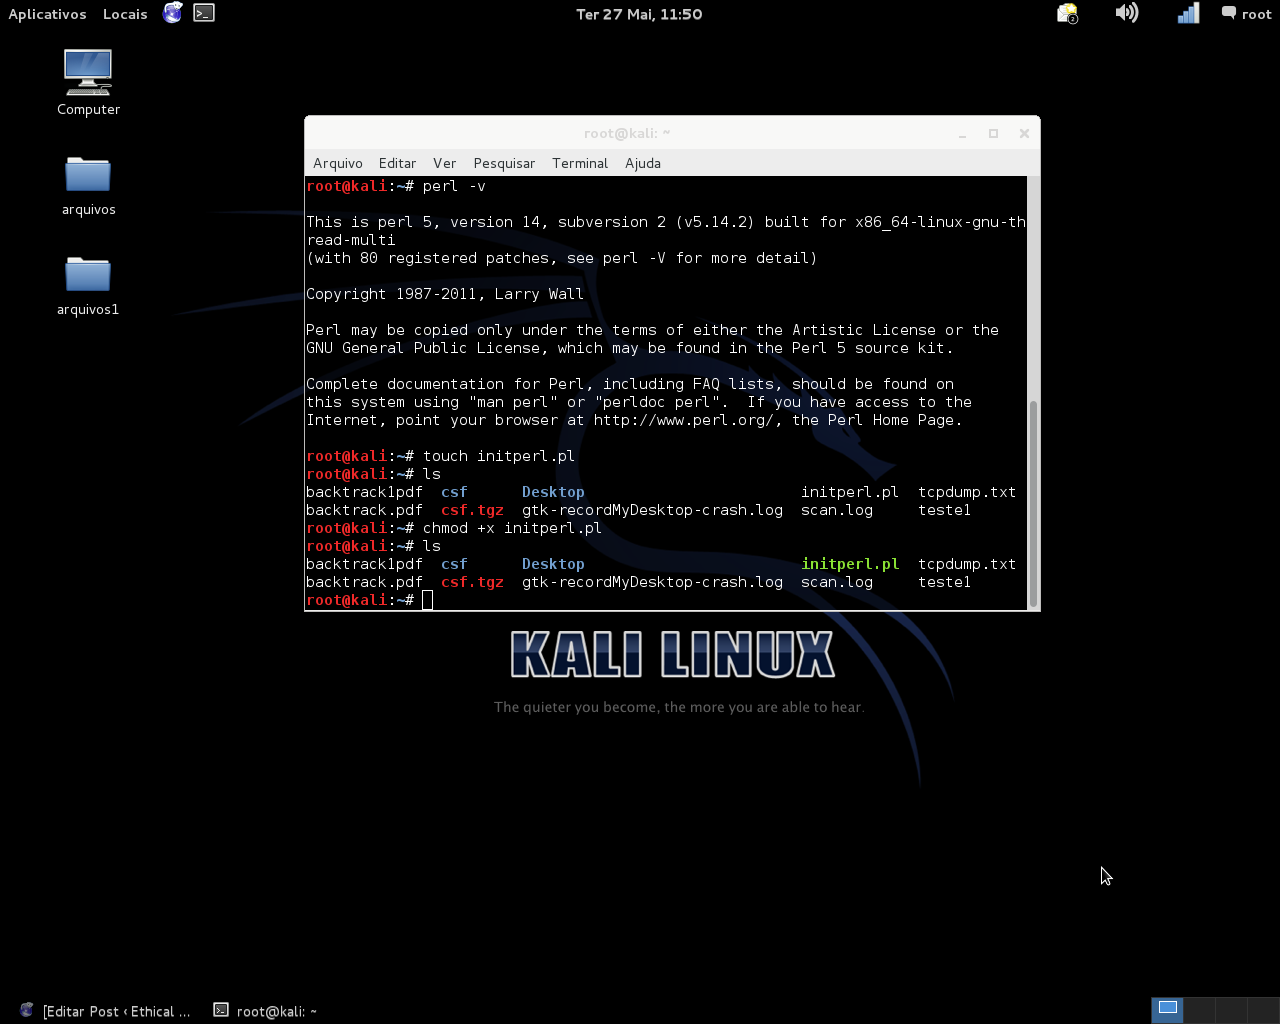
Task: Click the http://www.perl.org/ URL text
Action: click(x=684, y=420)
